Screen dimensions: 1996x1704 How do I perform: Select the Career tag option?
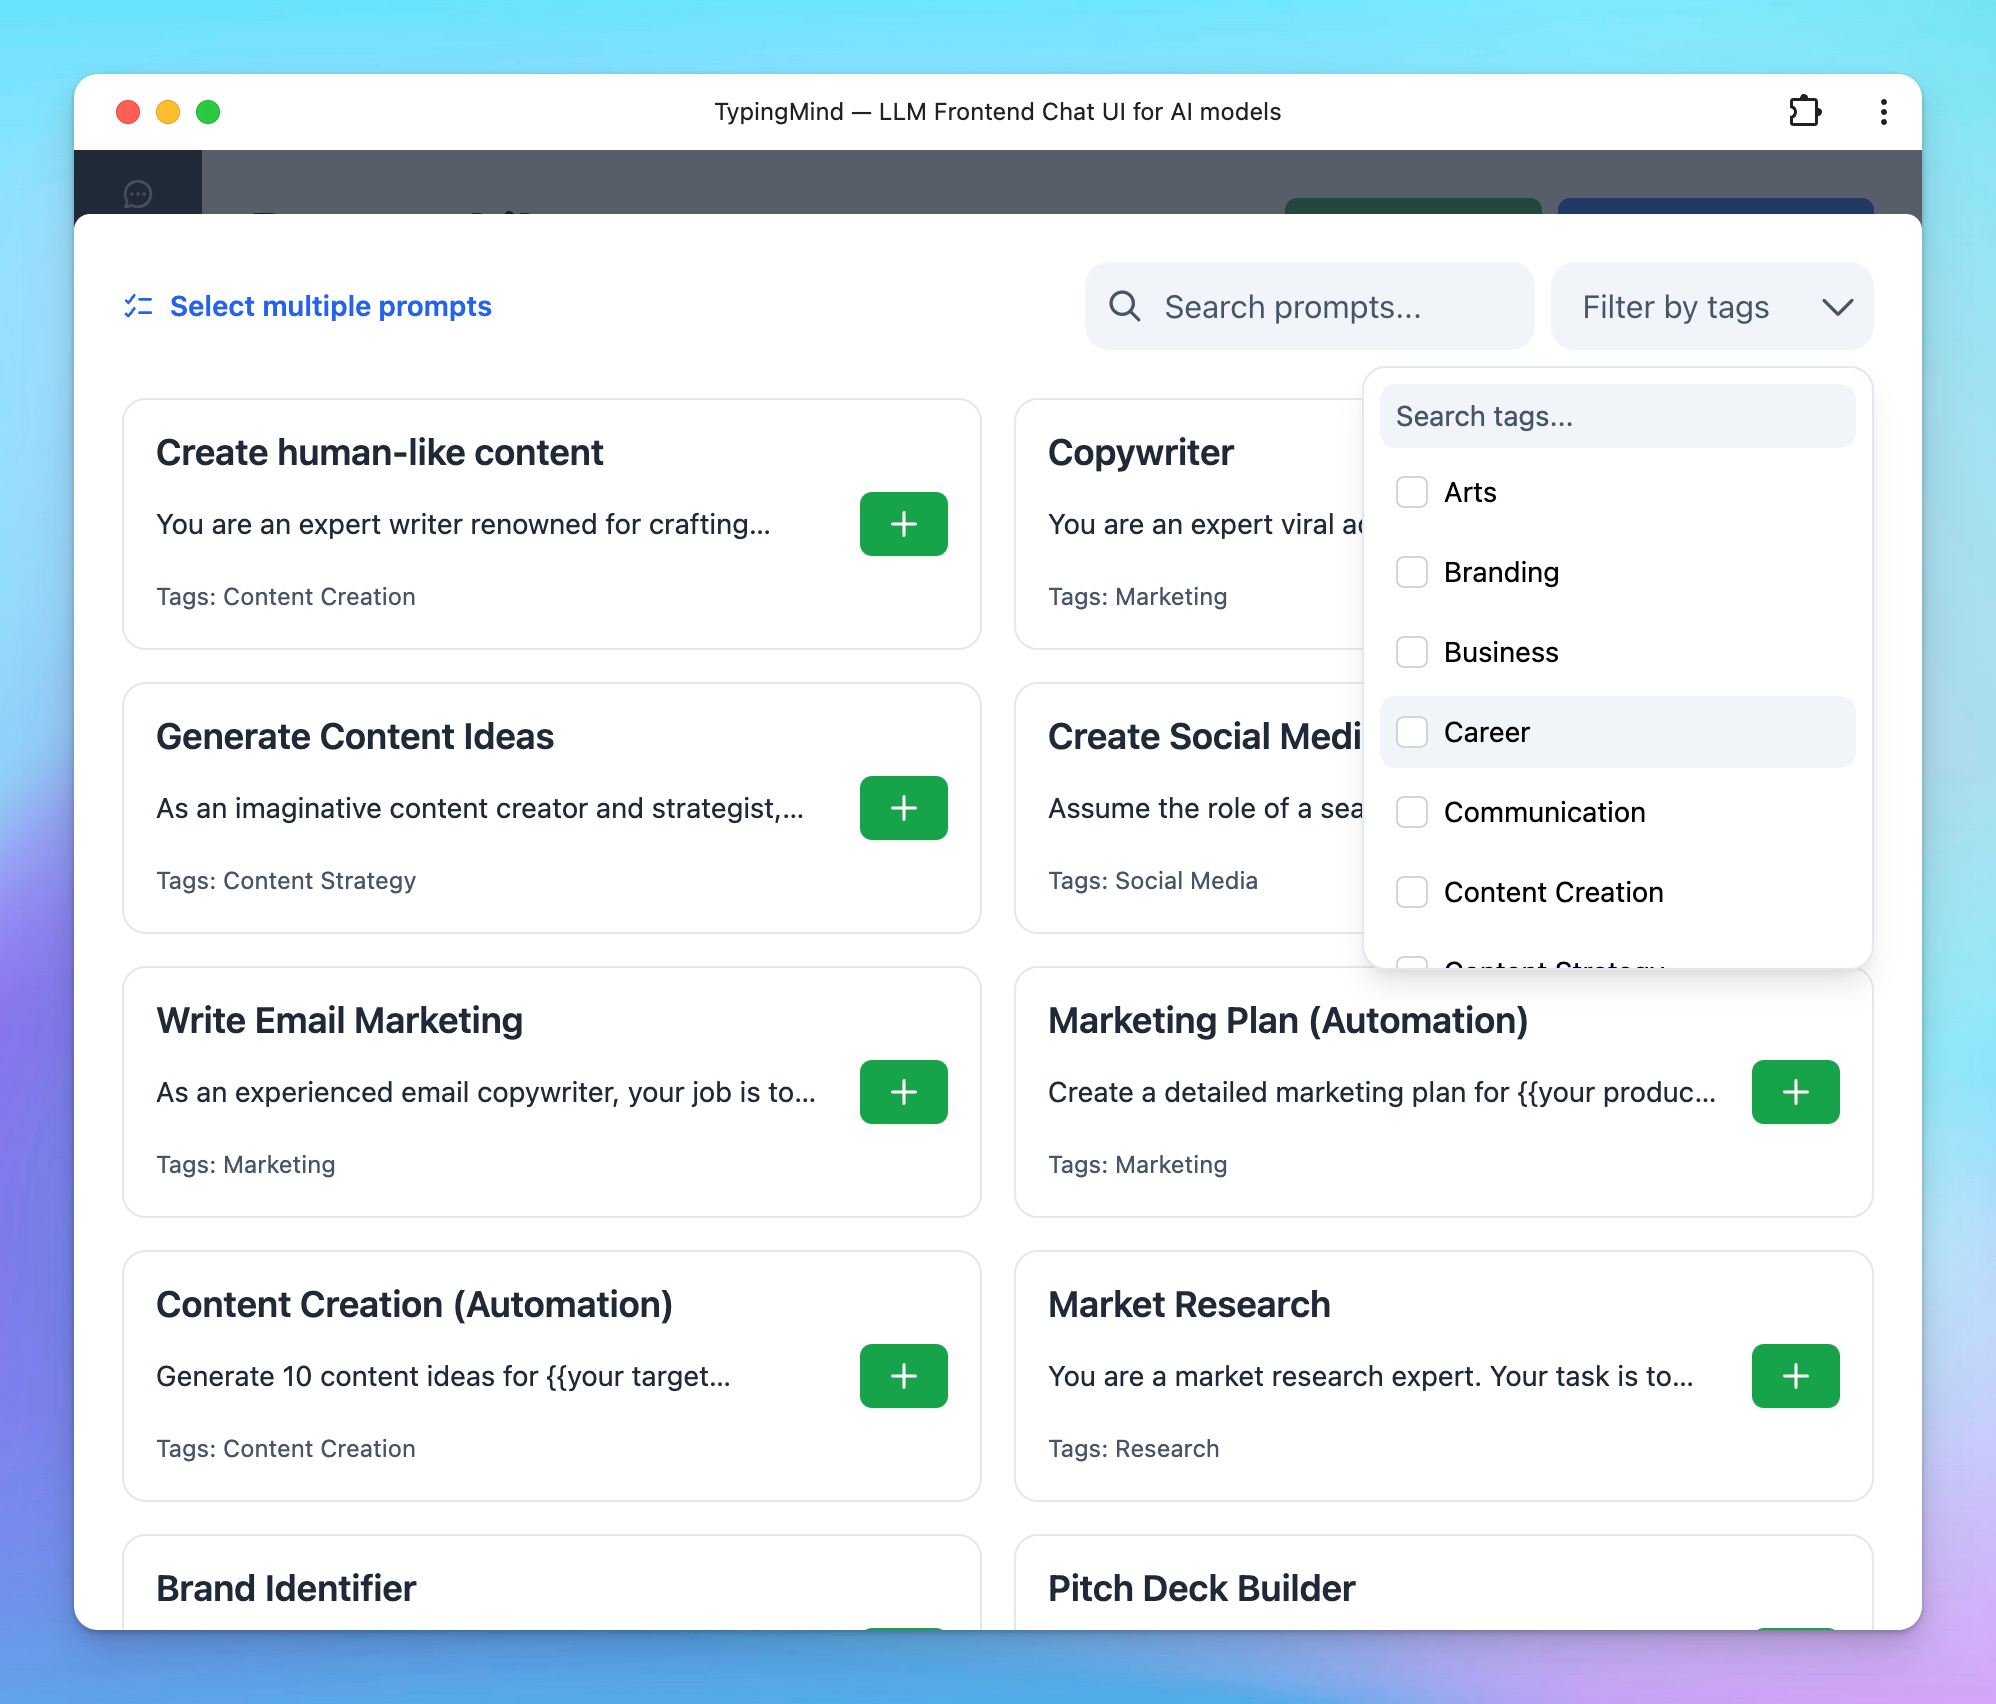tap(1486, 732)
